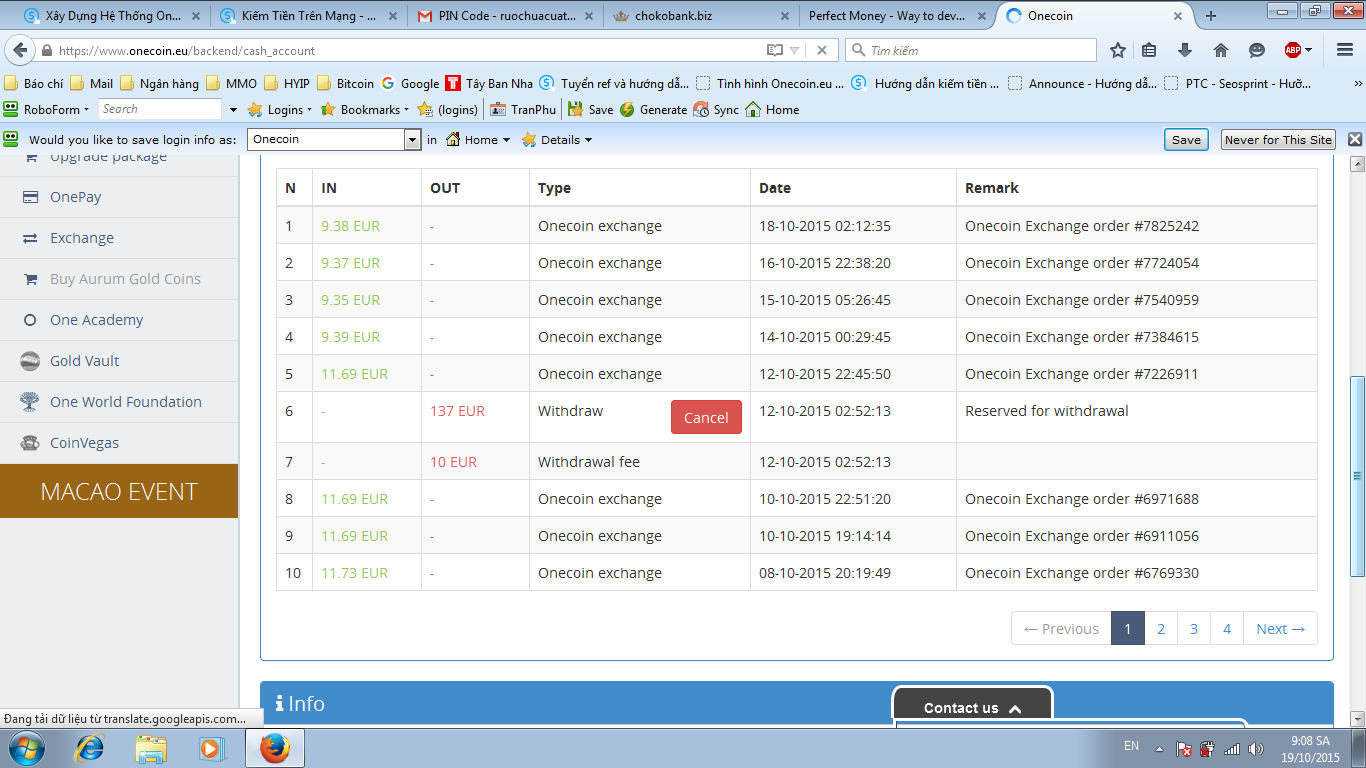Open Gold Vault in the sidebar
This screenshot has height=768, width=1366.
(x=85, y=361)
